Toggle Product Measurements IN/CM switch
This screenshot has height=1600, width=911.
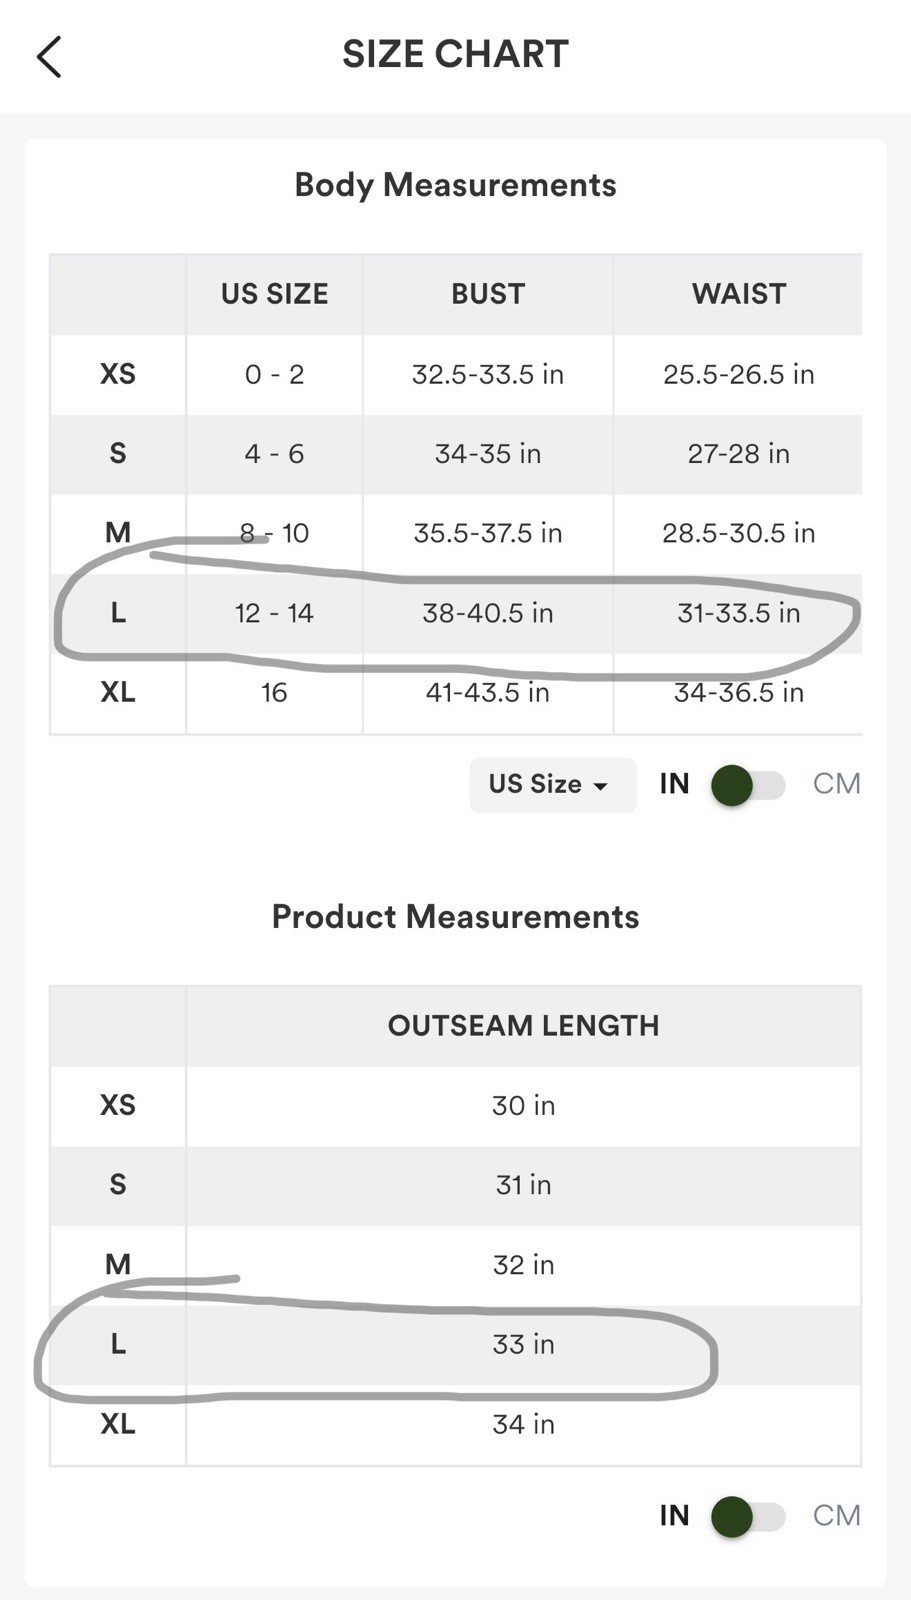coord(748,1516)
